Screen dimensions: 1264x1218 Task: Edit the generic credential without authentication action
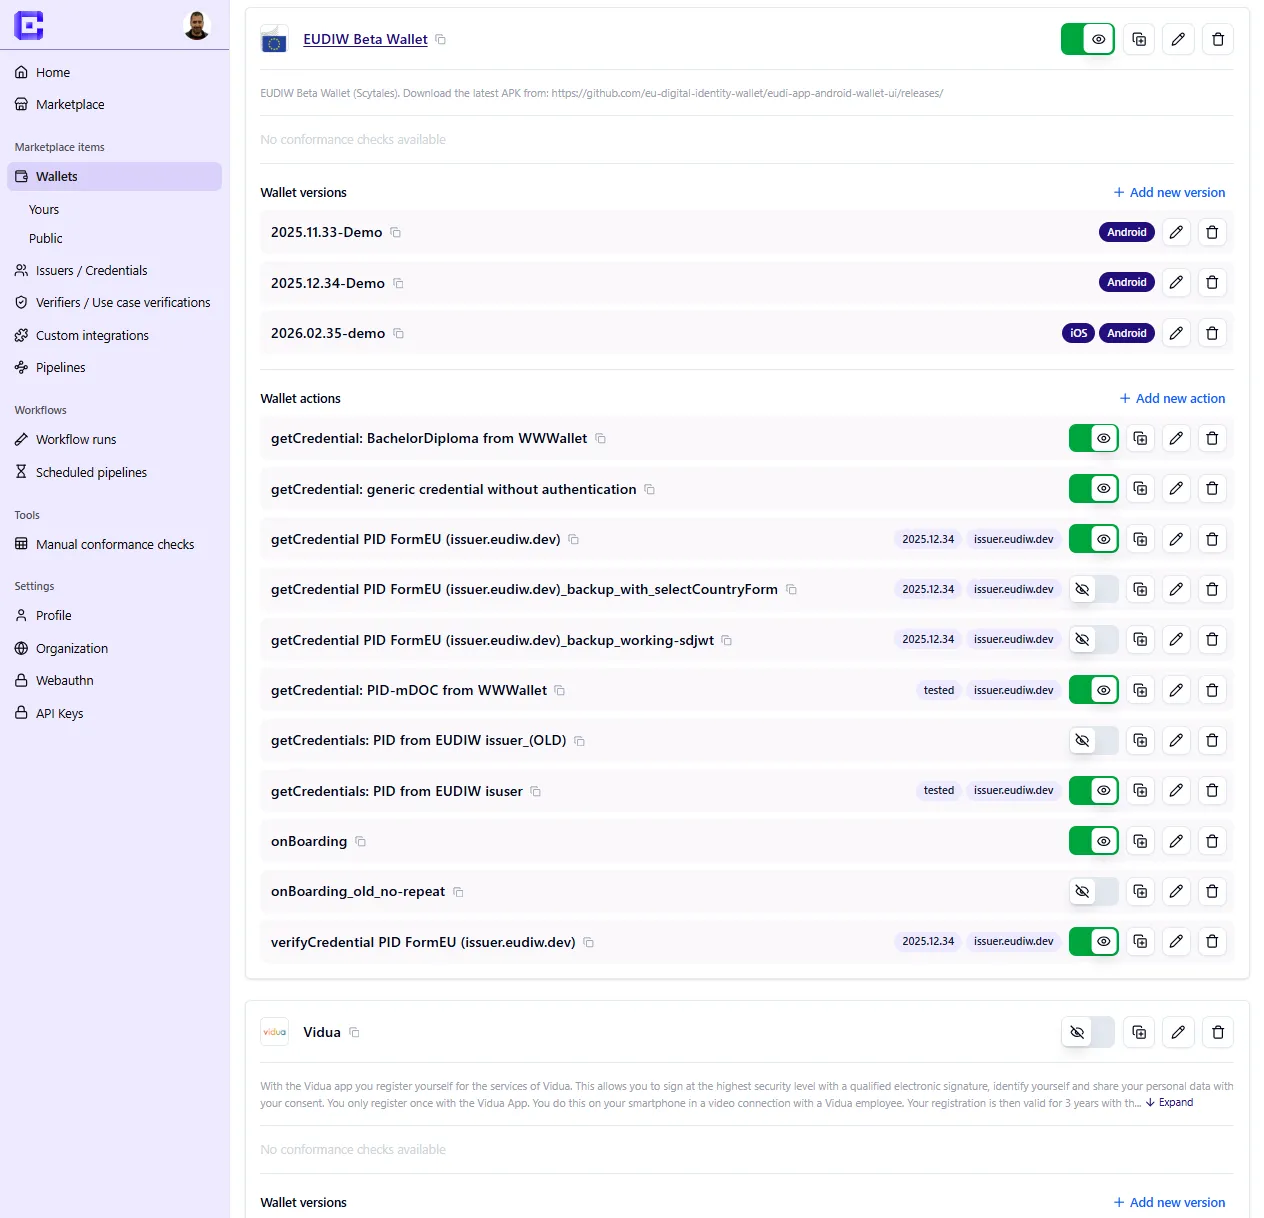(1176, 488)
